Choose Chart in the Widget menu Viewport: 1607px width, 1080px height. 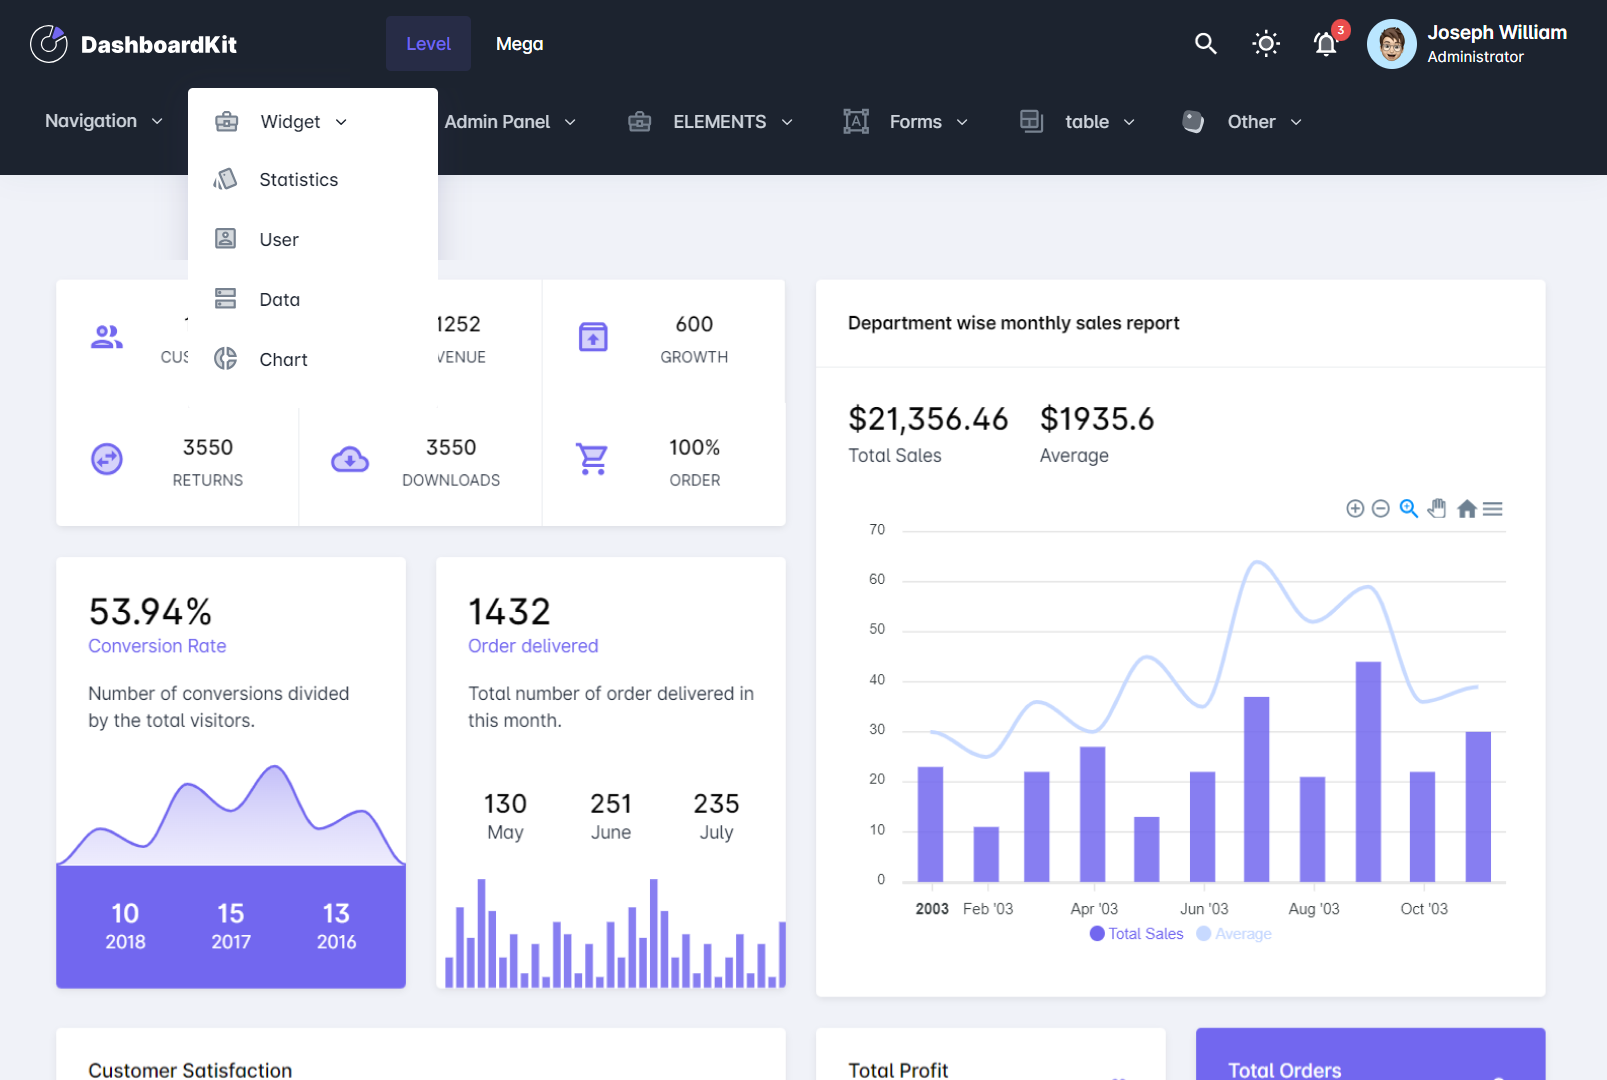tap(283, 360)
